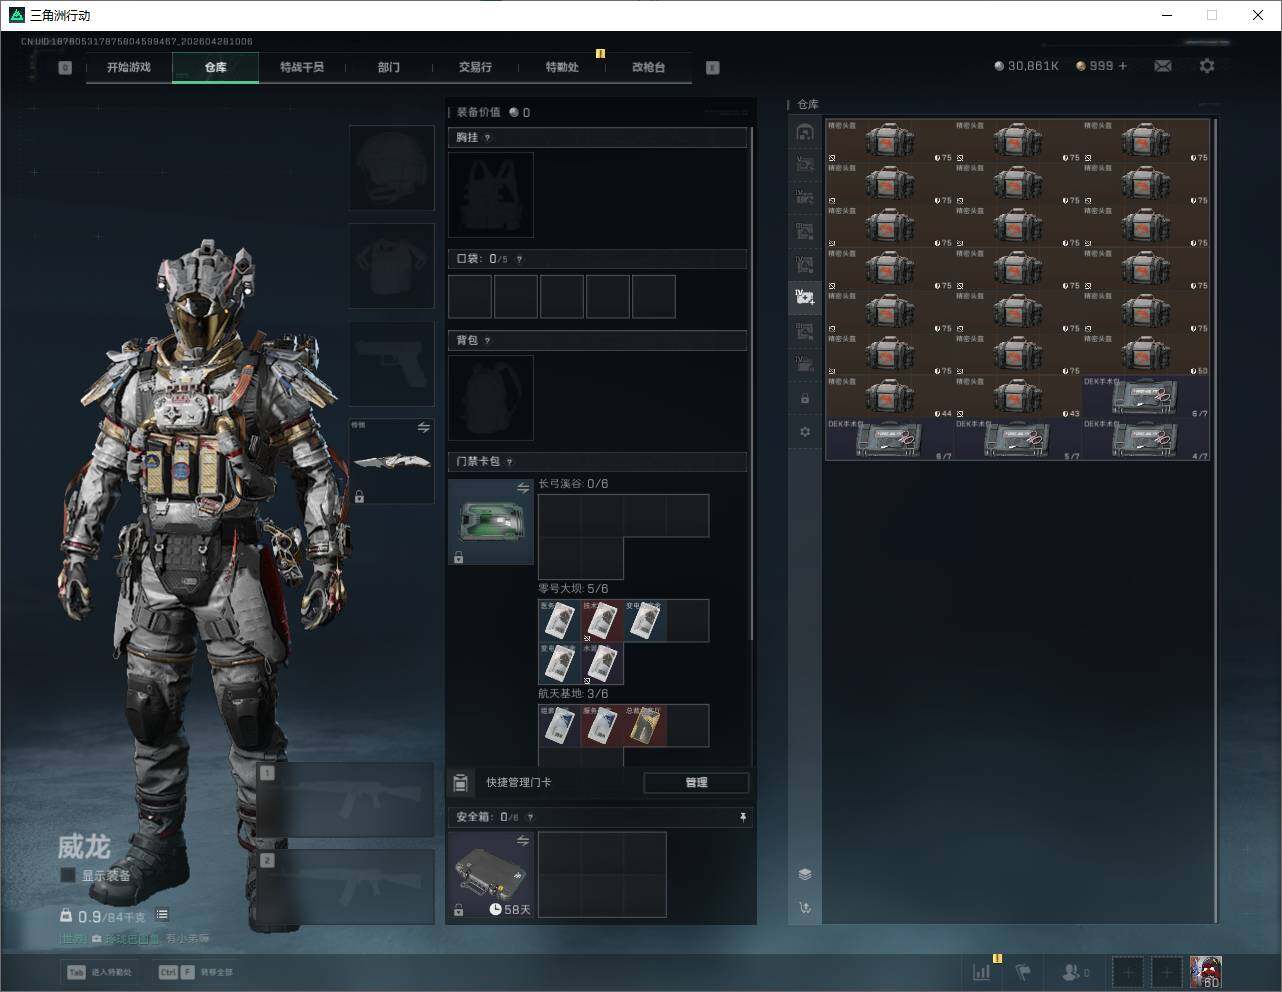The image size is (1282, 992).
Task: Click the help icon next to 口袋
Action: tap(519, 259)
